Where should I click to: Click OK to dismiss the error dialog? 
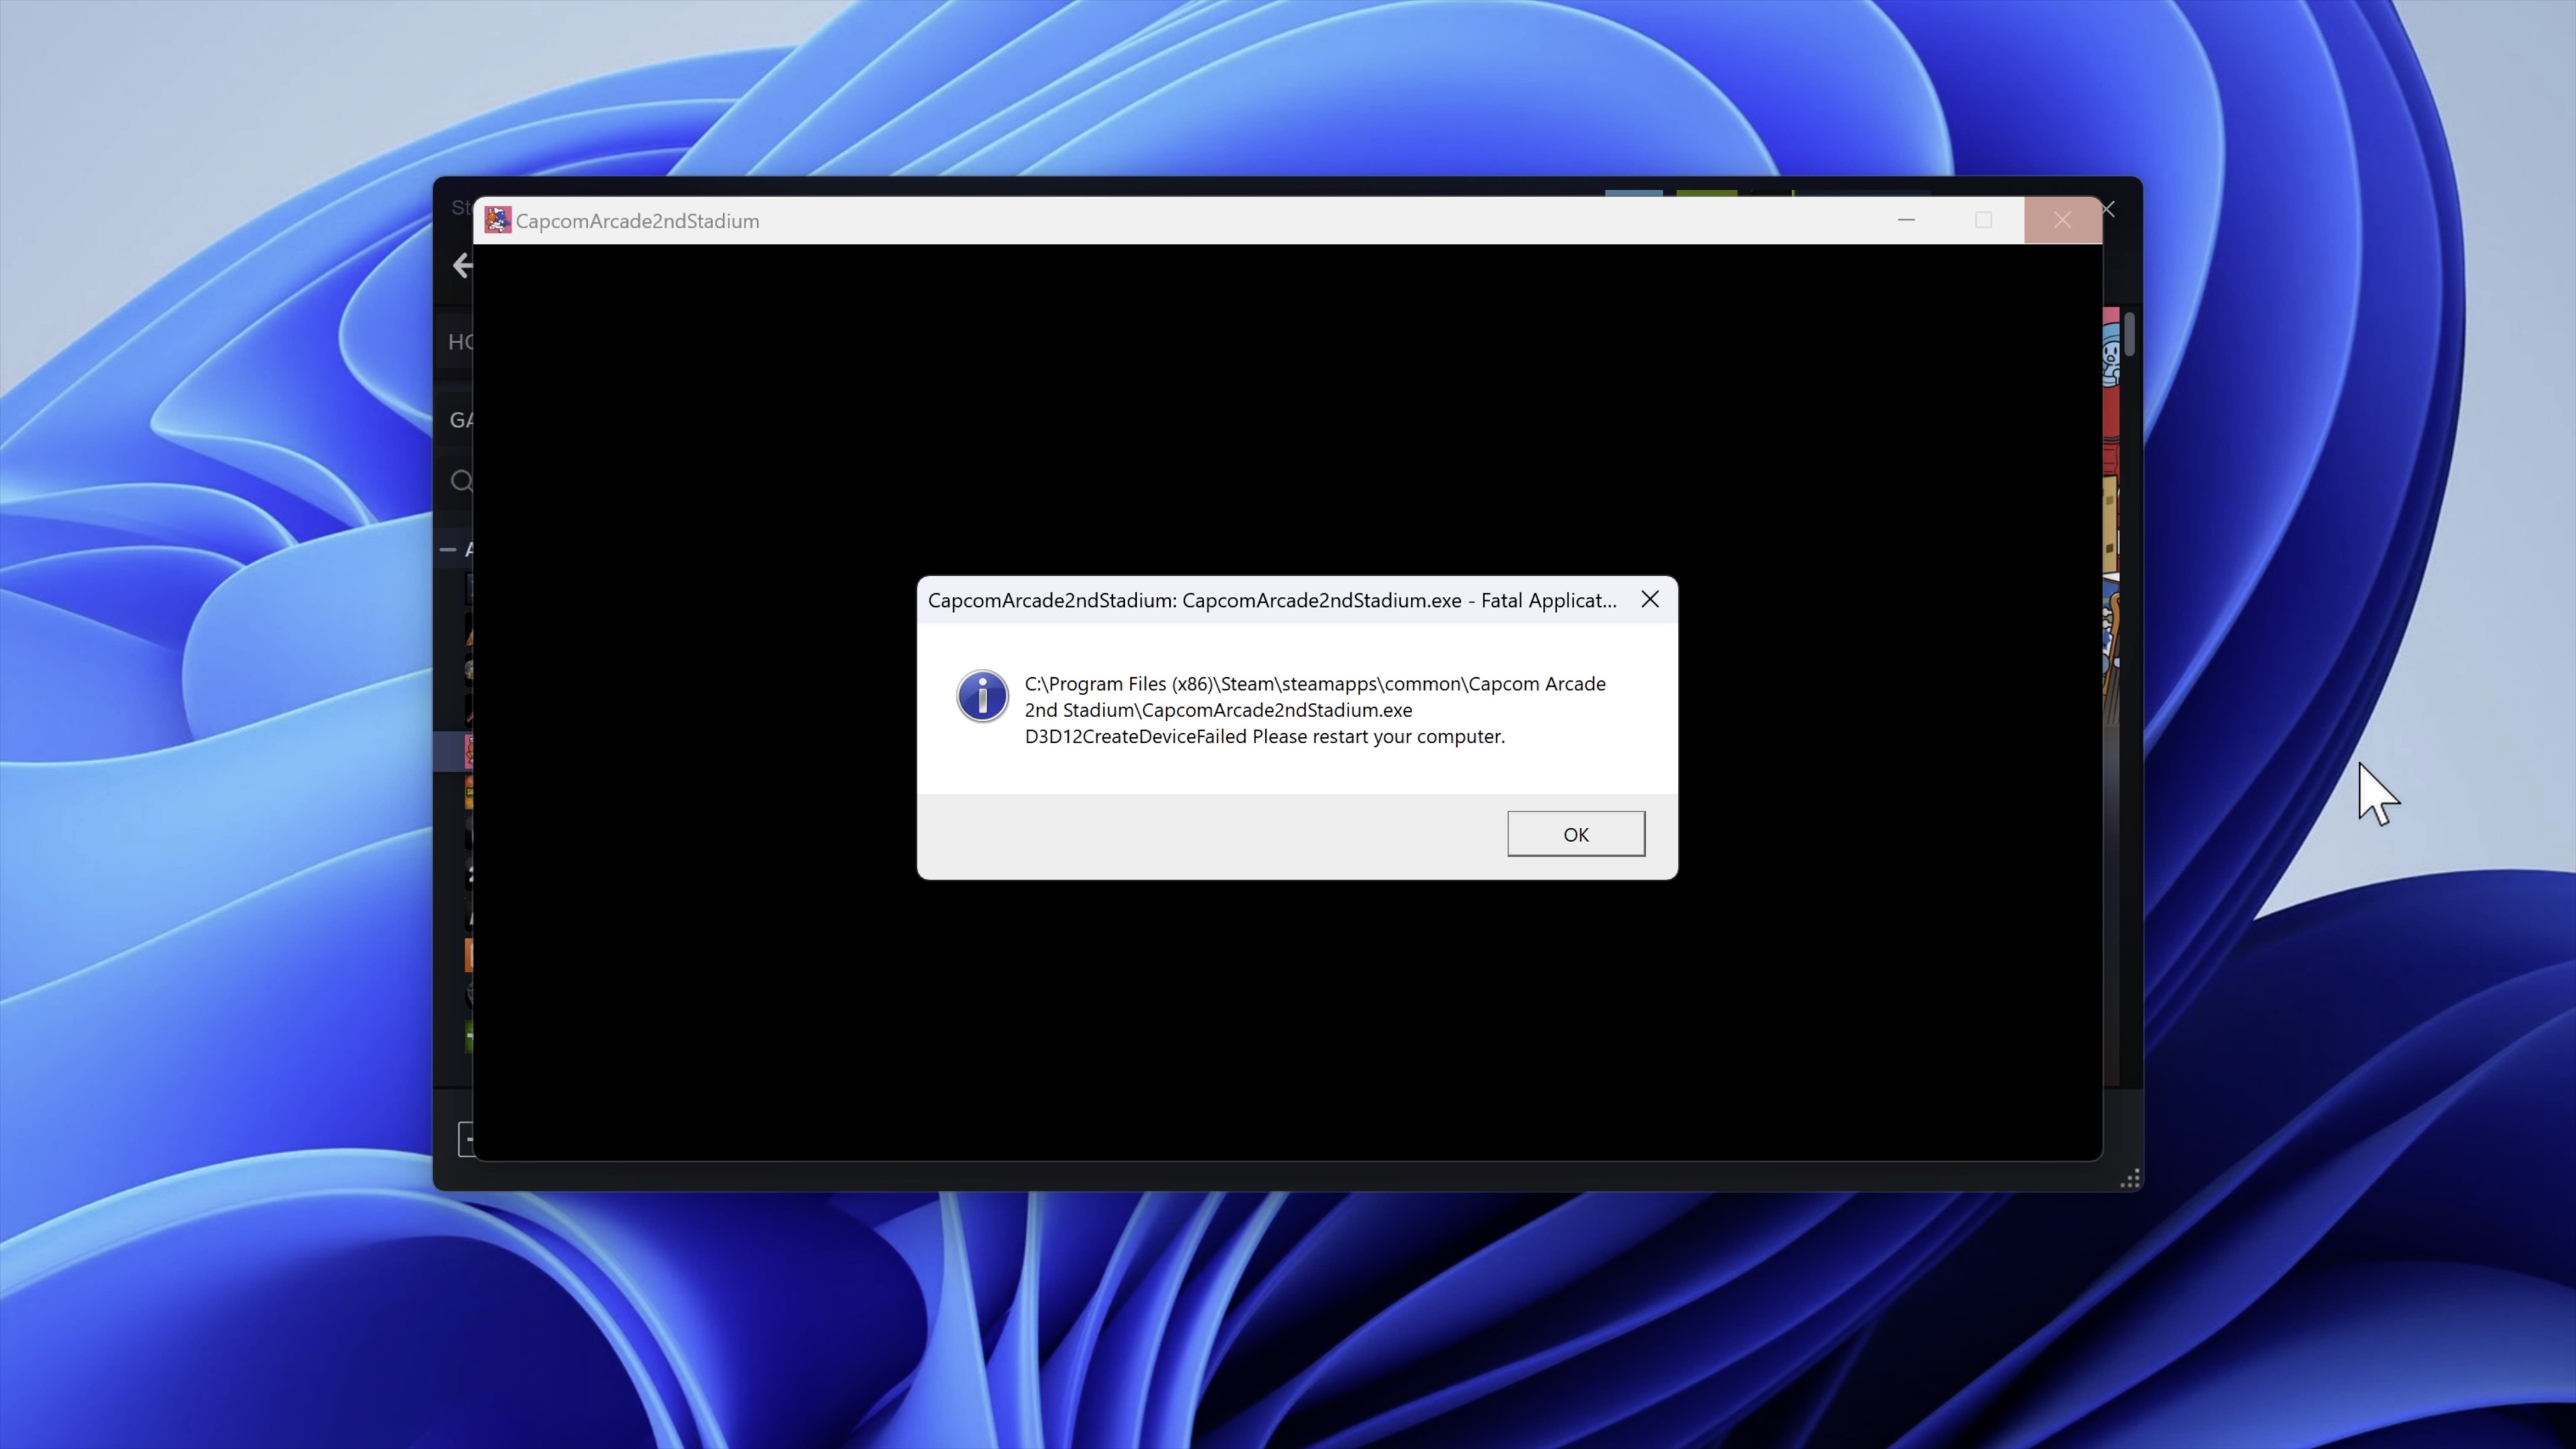pos(1575,833)
